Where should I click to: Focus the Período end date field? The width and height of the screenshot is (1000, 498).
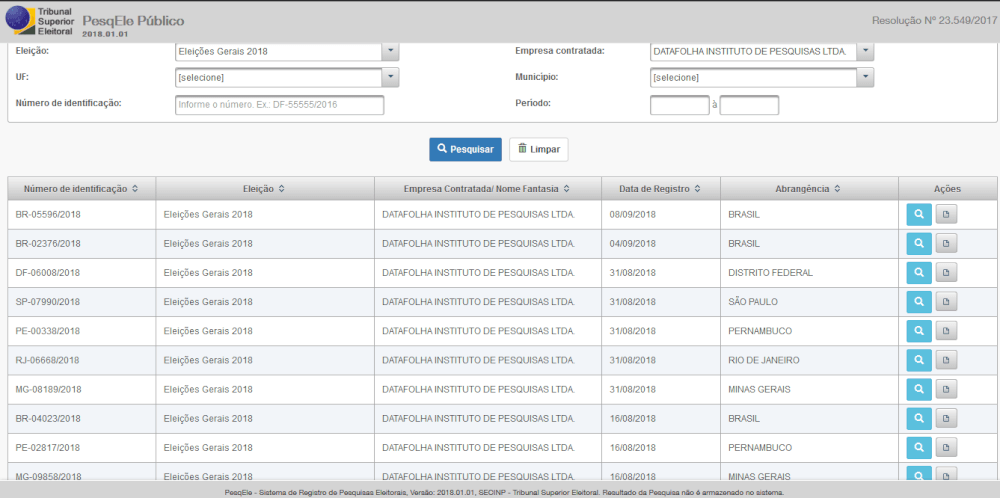click(749, 105)
